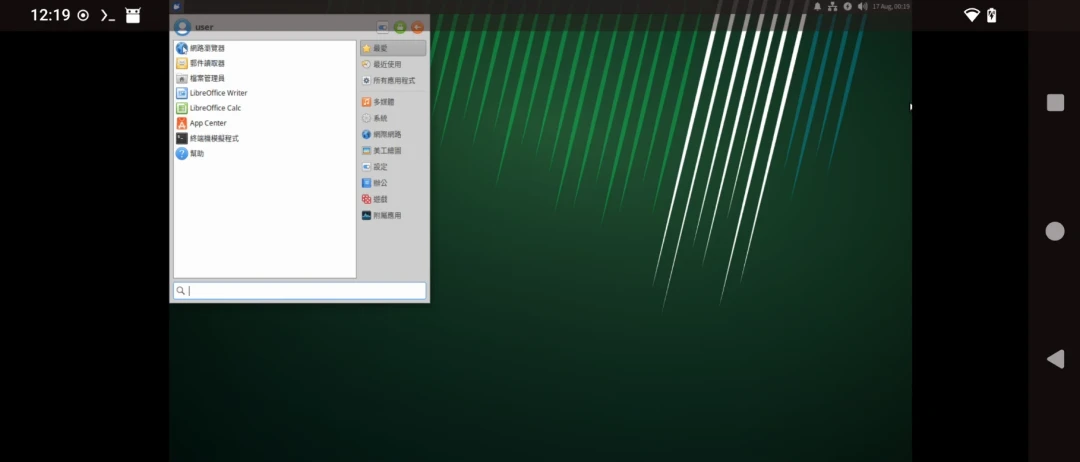Click the orange log out button
Viewport: 1080px width, 462px height.
(x=417, y=27)
